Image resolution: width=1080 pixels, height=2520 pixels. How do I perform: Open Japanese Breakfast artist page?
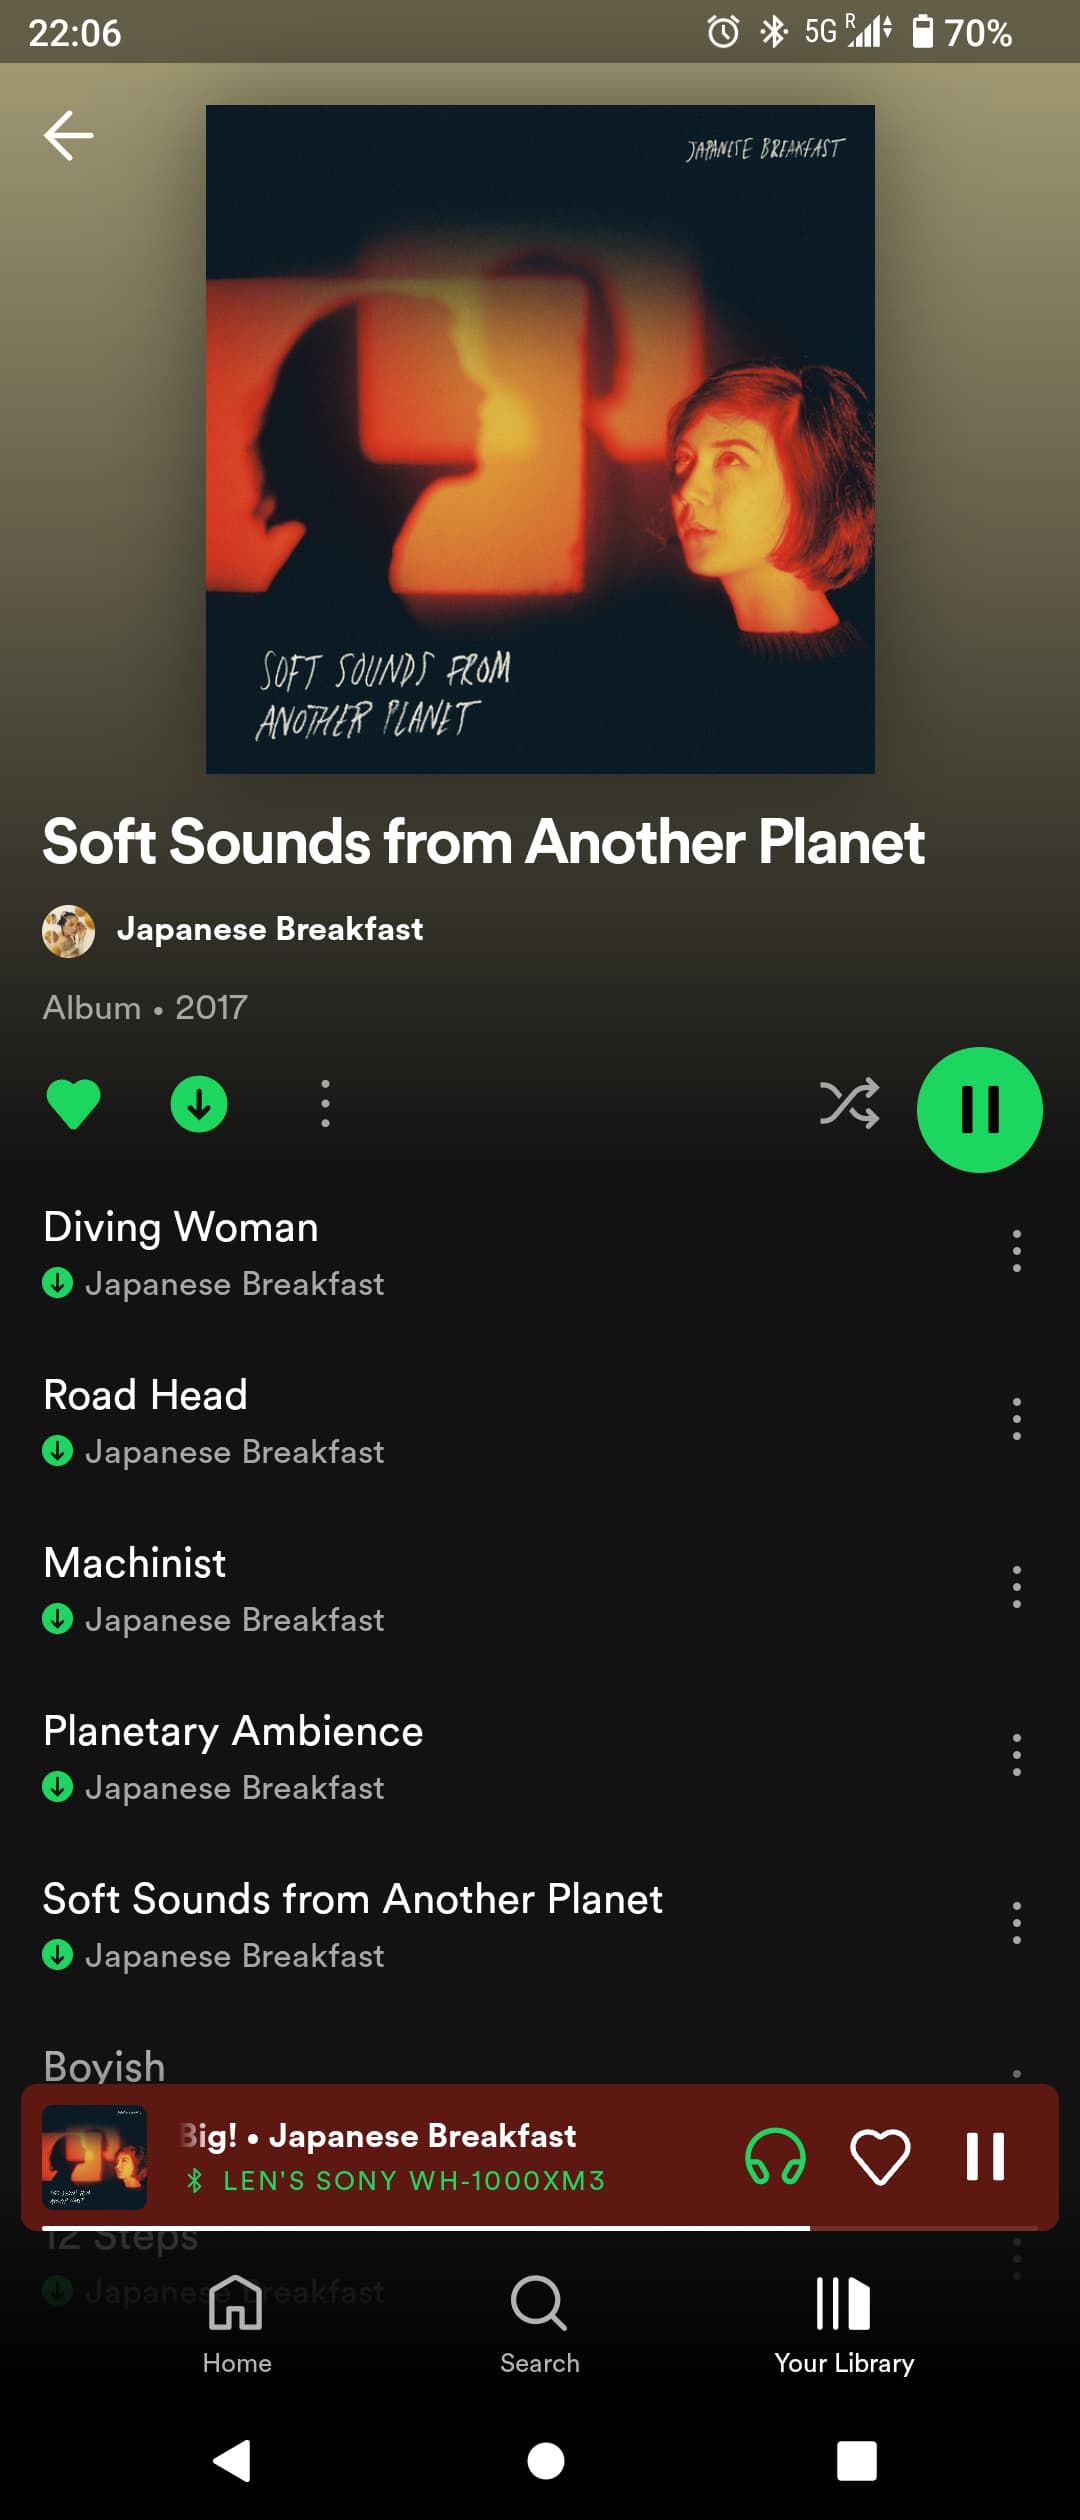click(x=270, y=929)
